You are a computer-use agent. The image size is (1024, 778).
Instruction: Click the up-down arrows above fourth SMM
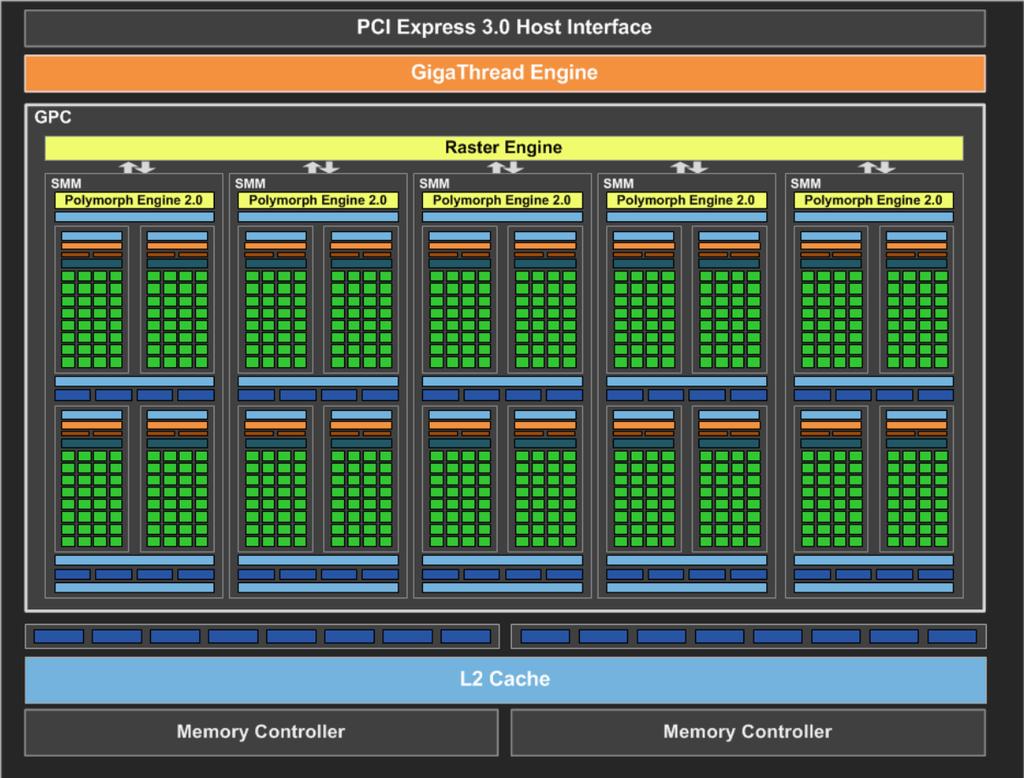pos(690,167)
